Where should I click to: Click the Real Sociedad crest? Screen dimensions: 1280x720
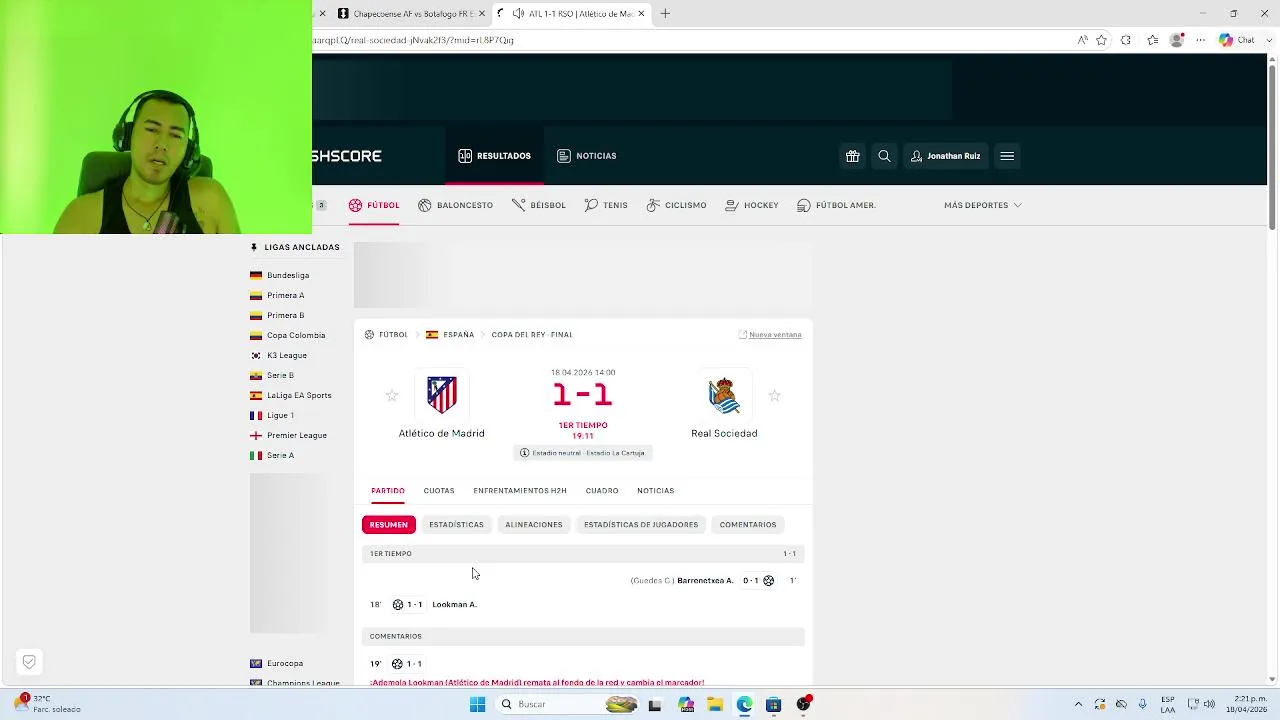pos(724,395)
